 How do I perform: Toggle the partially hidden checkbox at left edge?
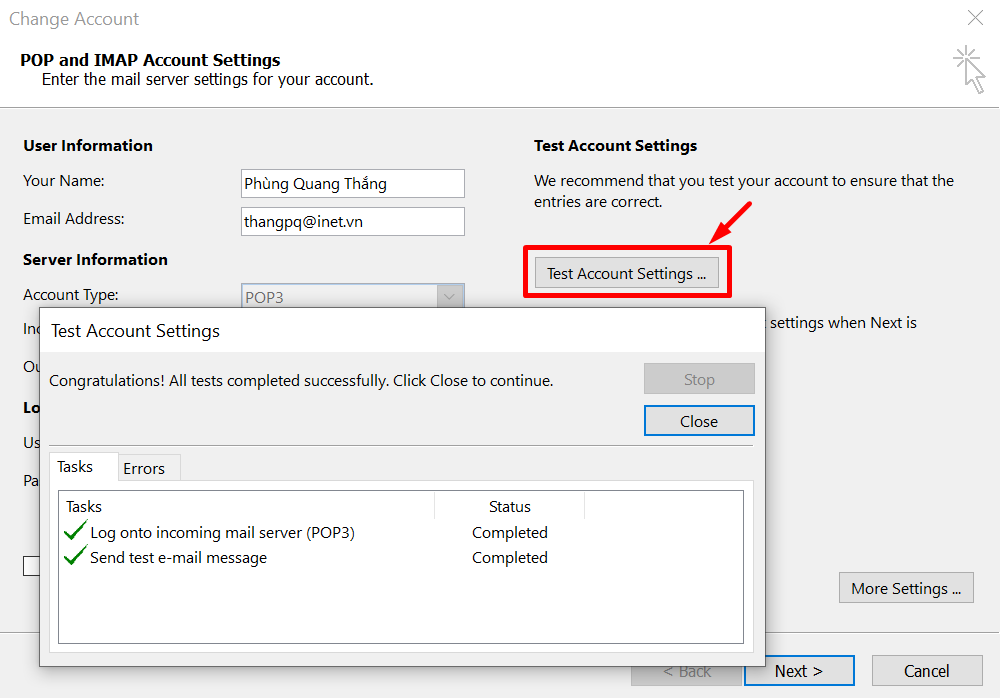(x=31, y=566)
